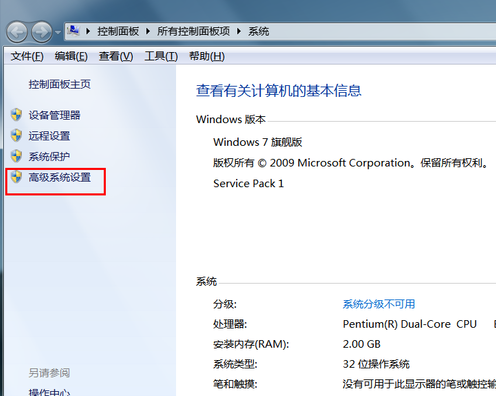This screenshot has height=396, width=496.
Task: Click the 32 位操作系统 value
Action: (376, 364)
